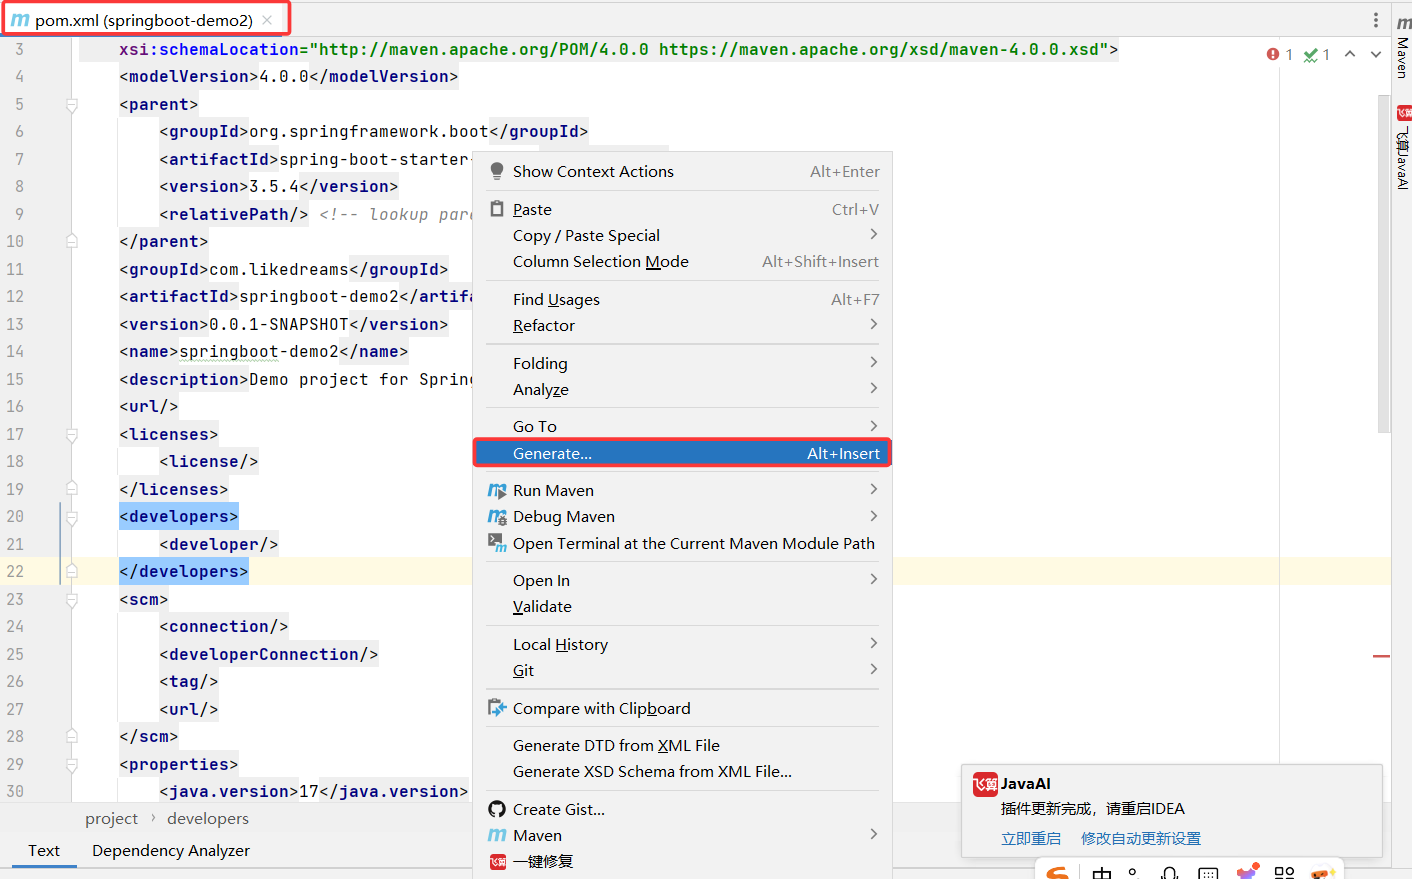The width and height of the screenshot is (1412, 879).
Task: Expand the Local History submenu
Action: (682, 644)
